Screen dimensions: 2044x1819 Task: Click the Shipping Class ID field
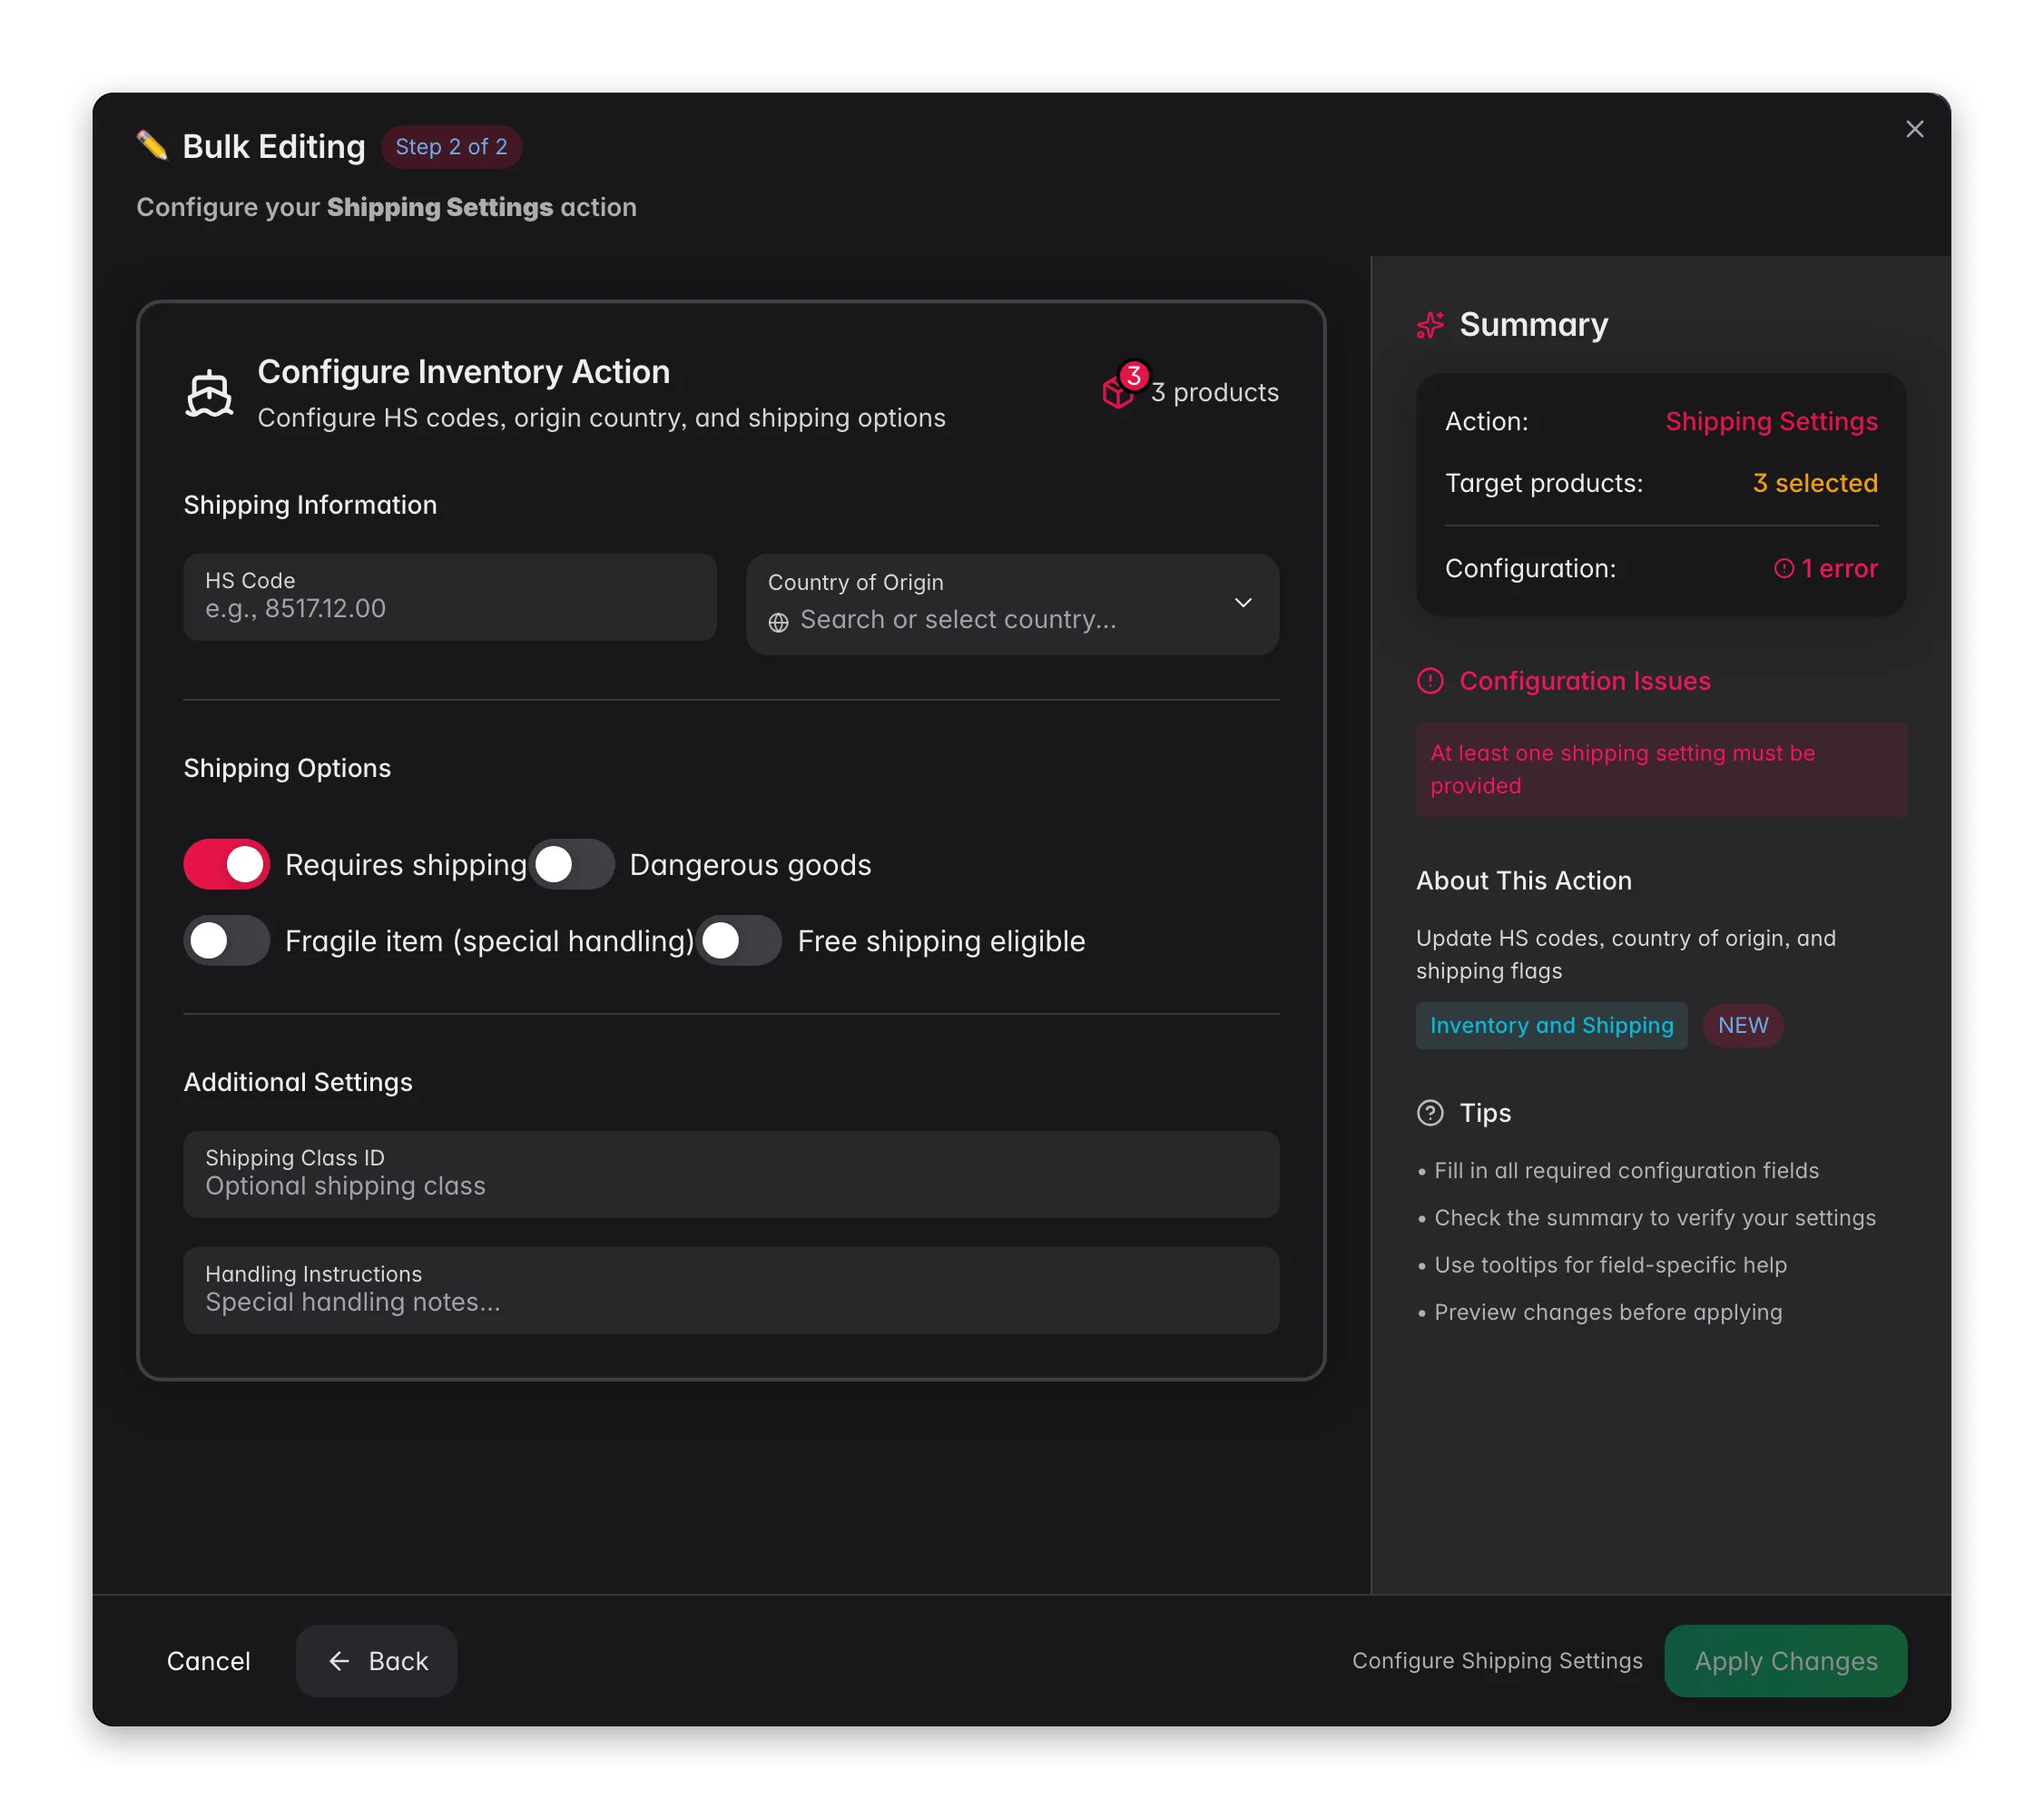[731, 1174]
